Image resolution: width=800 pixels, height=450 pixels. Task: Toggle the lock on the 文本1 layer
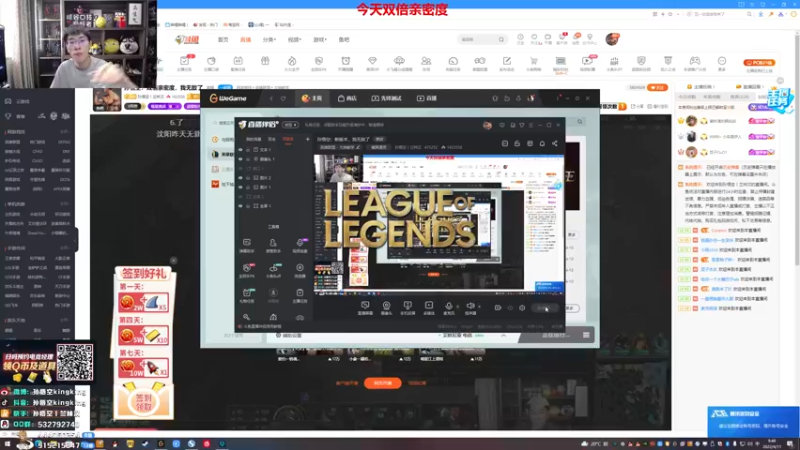point(248,149)
